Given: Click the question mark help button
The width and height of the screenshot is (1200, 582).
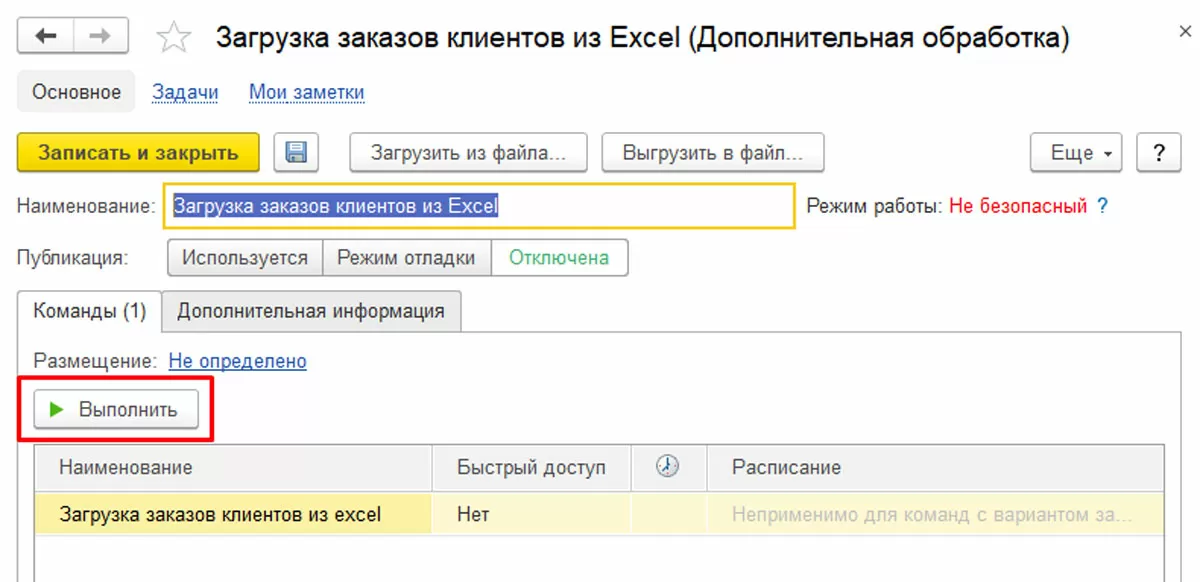Looking at the screenshot, I should click(x=1160, y=153).
